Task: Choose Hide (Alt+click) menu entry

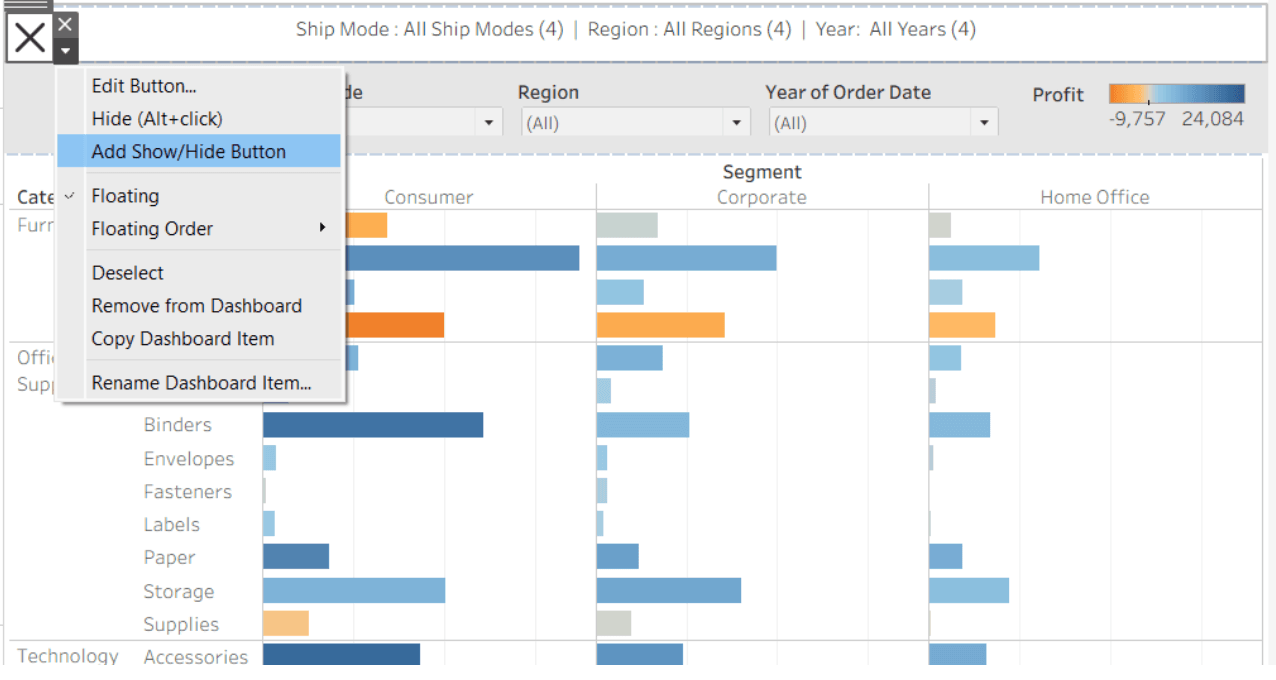Action: [x=156, y=119]
